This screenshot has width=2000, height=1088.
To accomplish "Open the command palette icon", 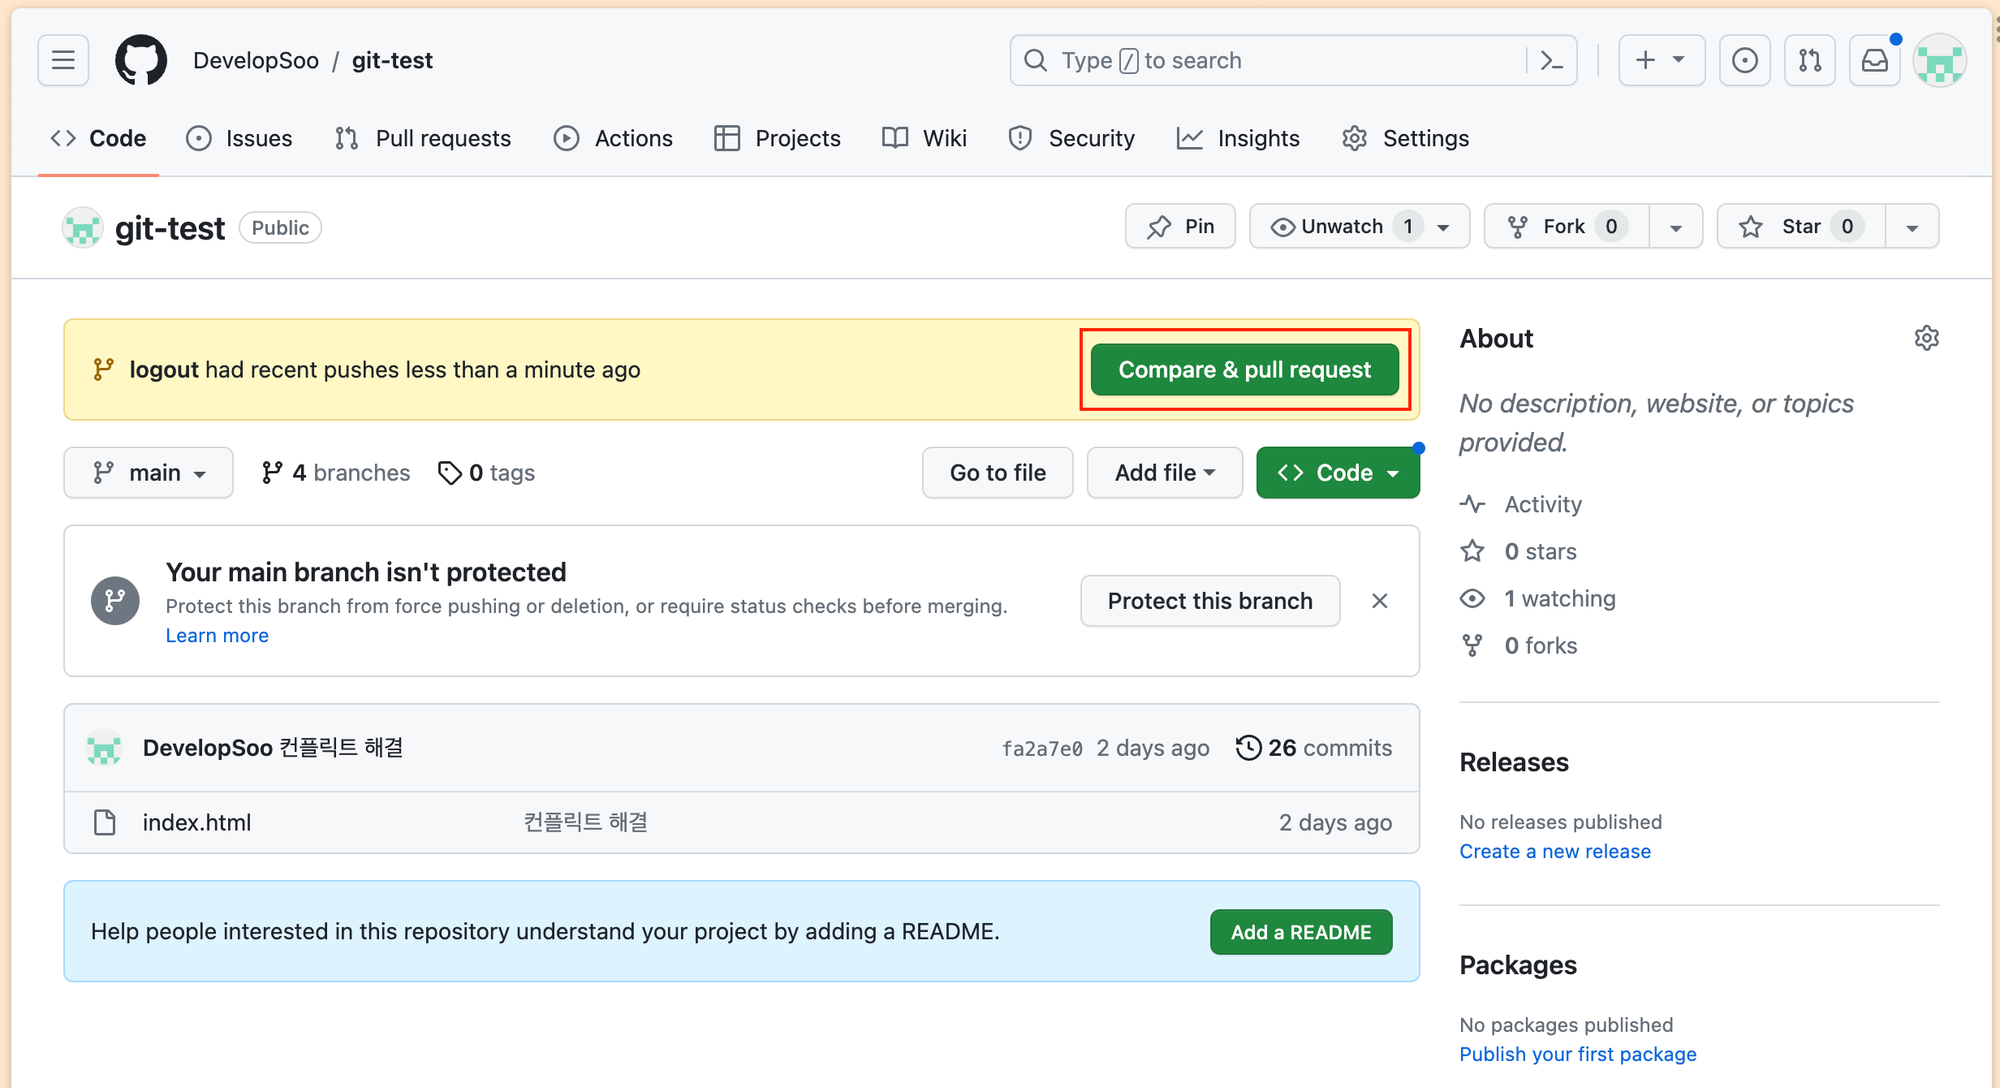I will coord(1551,61).
